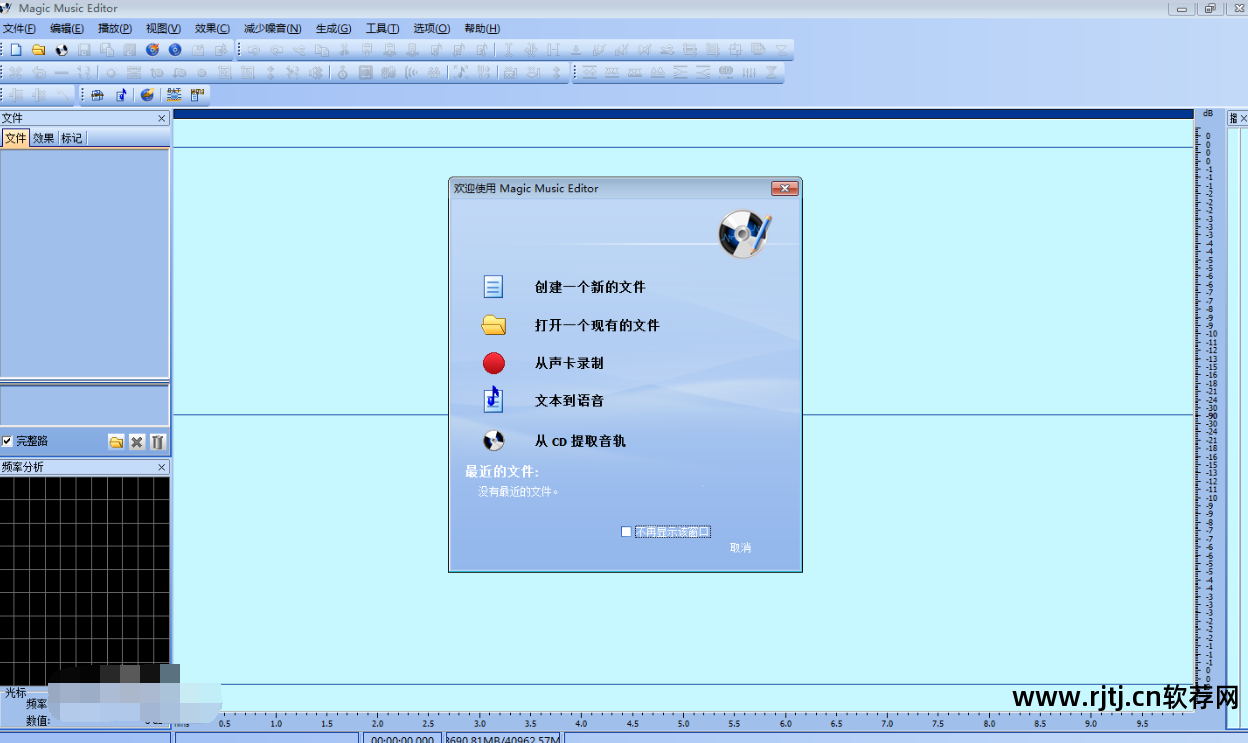Click the burn CD flame disc icon
Viewport: 1248px width, 743px height.
point(153,49)
